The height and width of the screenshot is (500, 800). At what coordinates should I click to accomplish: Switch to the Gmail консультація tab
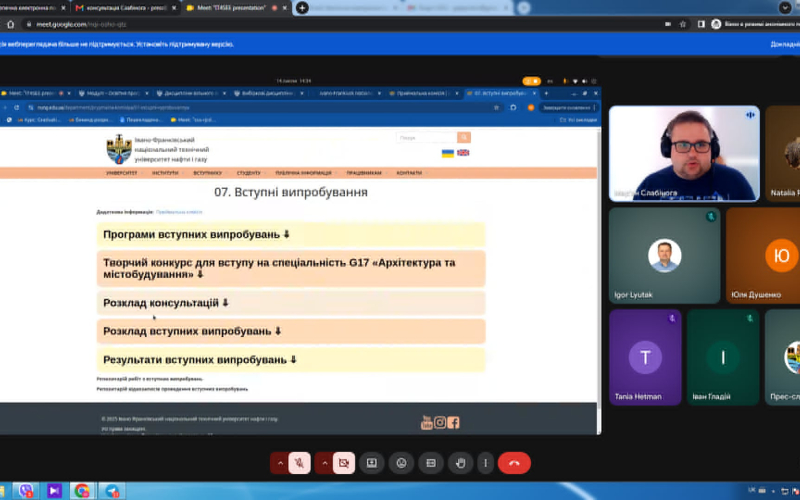point(126,8)
